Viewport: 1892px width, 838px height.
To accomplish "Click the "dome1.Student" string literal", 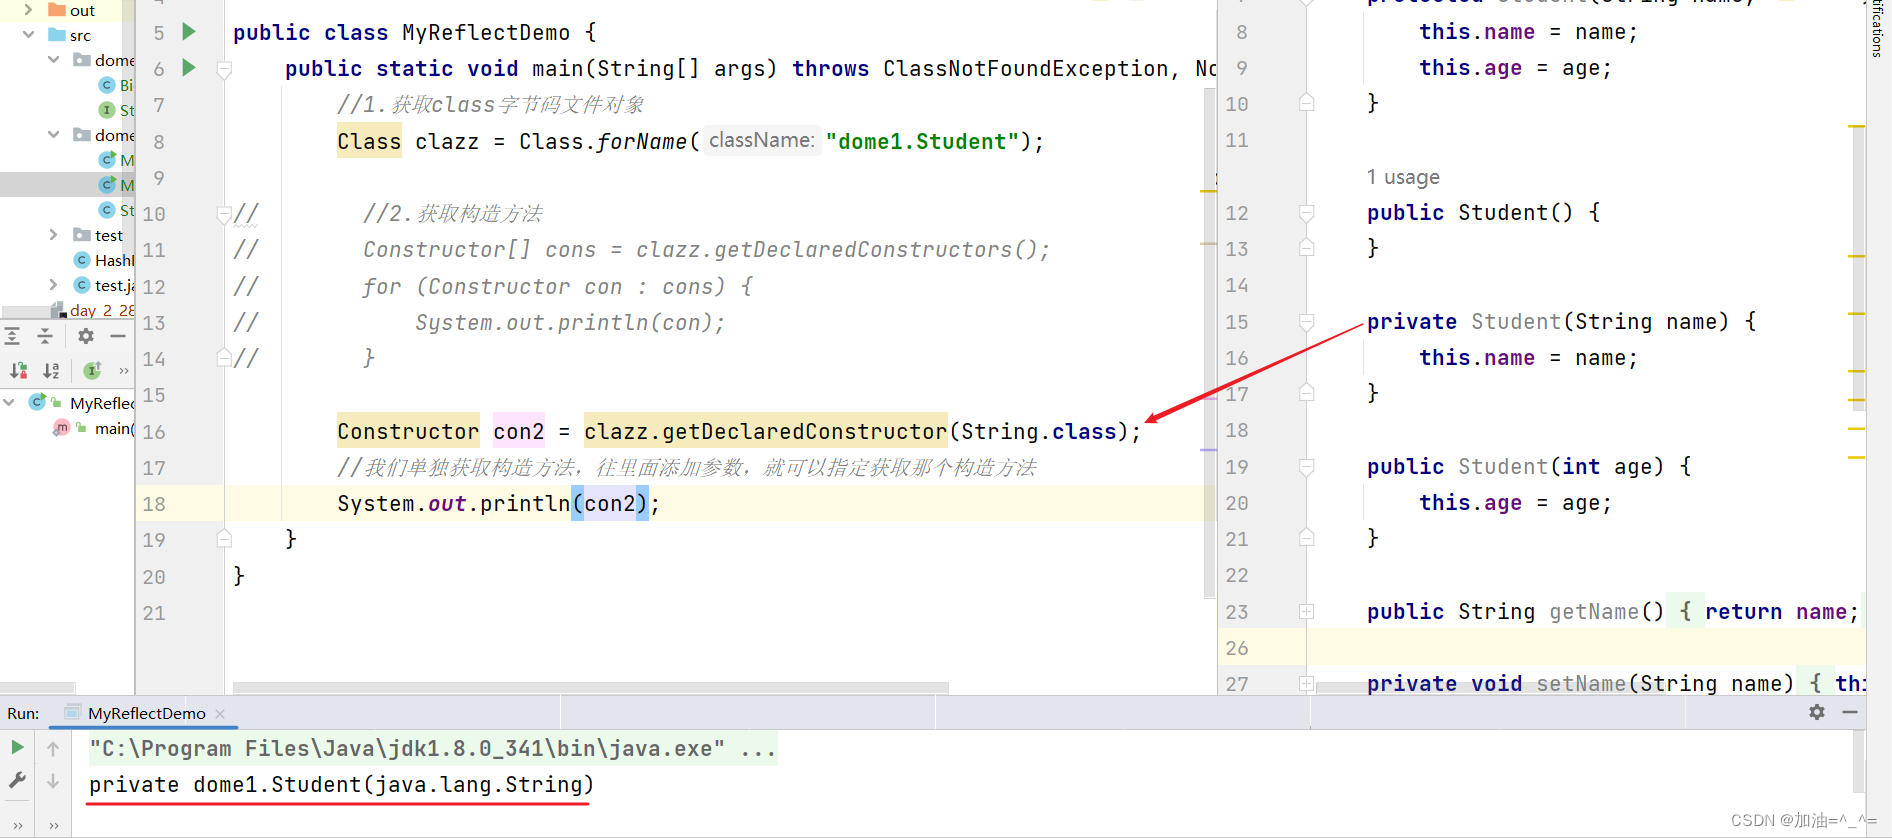I will tap(922, 142).
